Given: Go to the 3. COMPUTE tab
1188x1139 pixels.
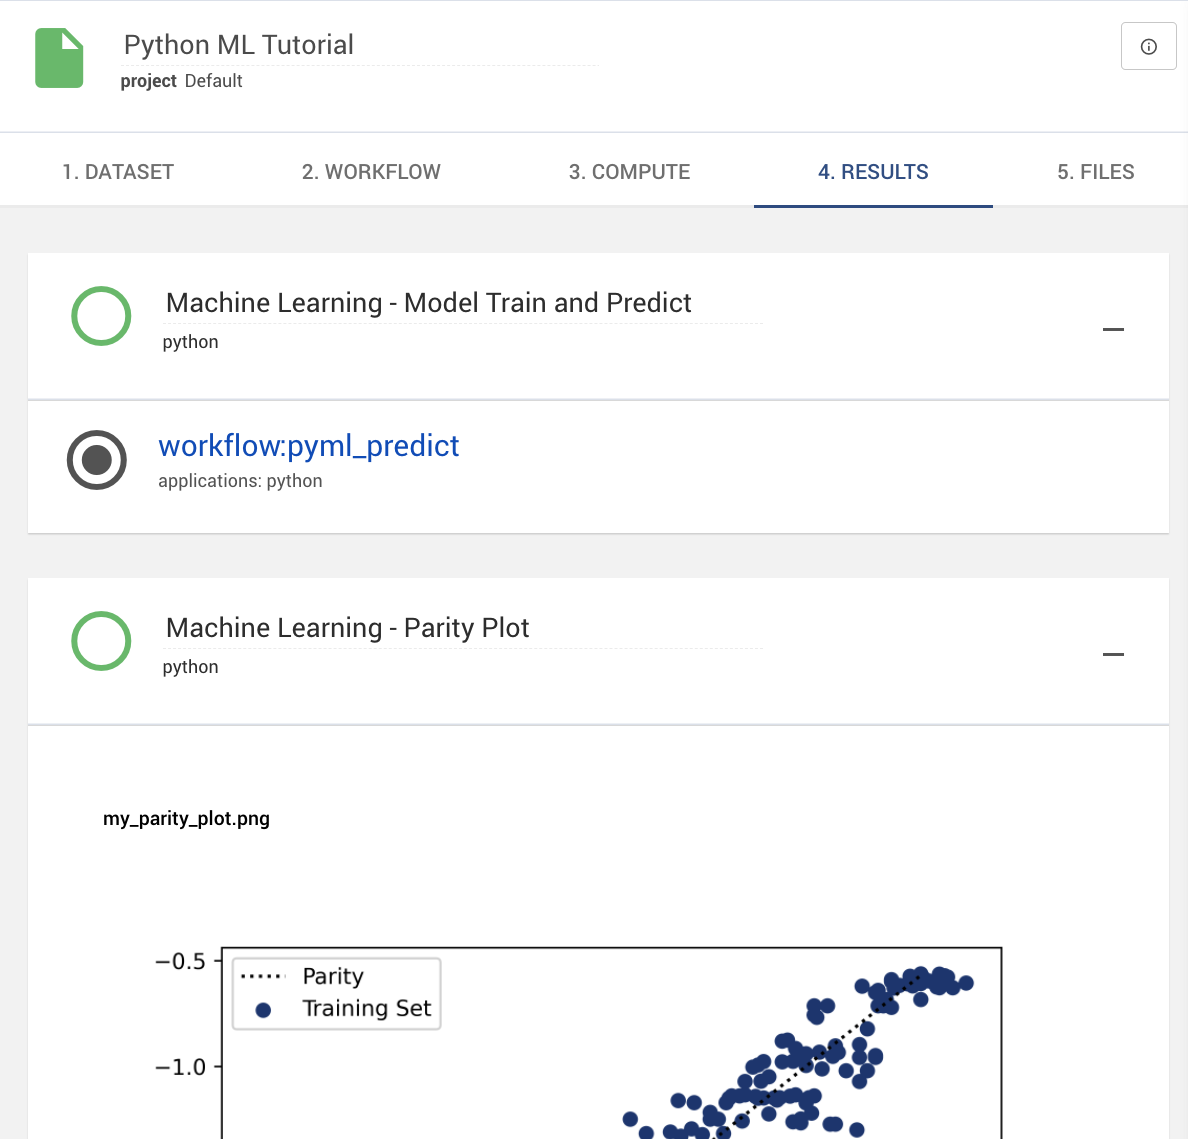Looking at the screenshot, I should tap(629, 171).
